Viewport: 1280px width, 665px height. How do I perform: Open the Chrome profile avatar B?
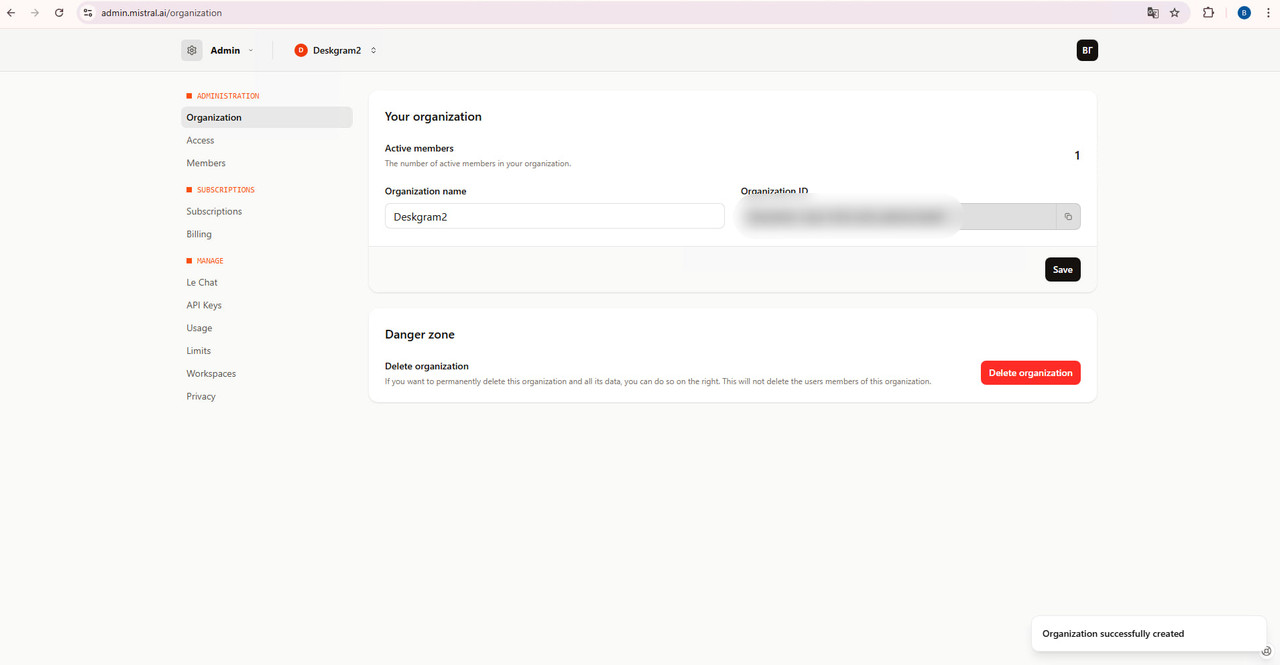(1244, 13)
